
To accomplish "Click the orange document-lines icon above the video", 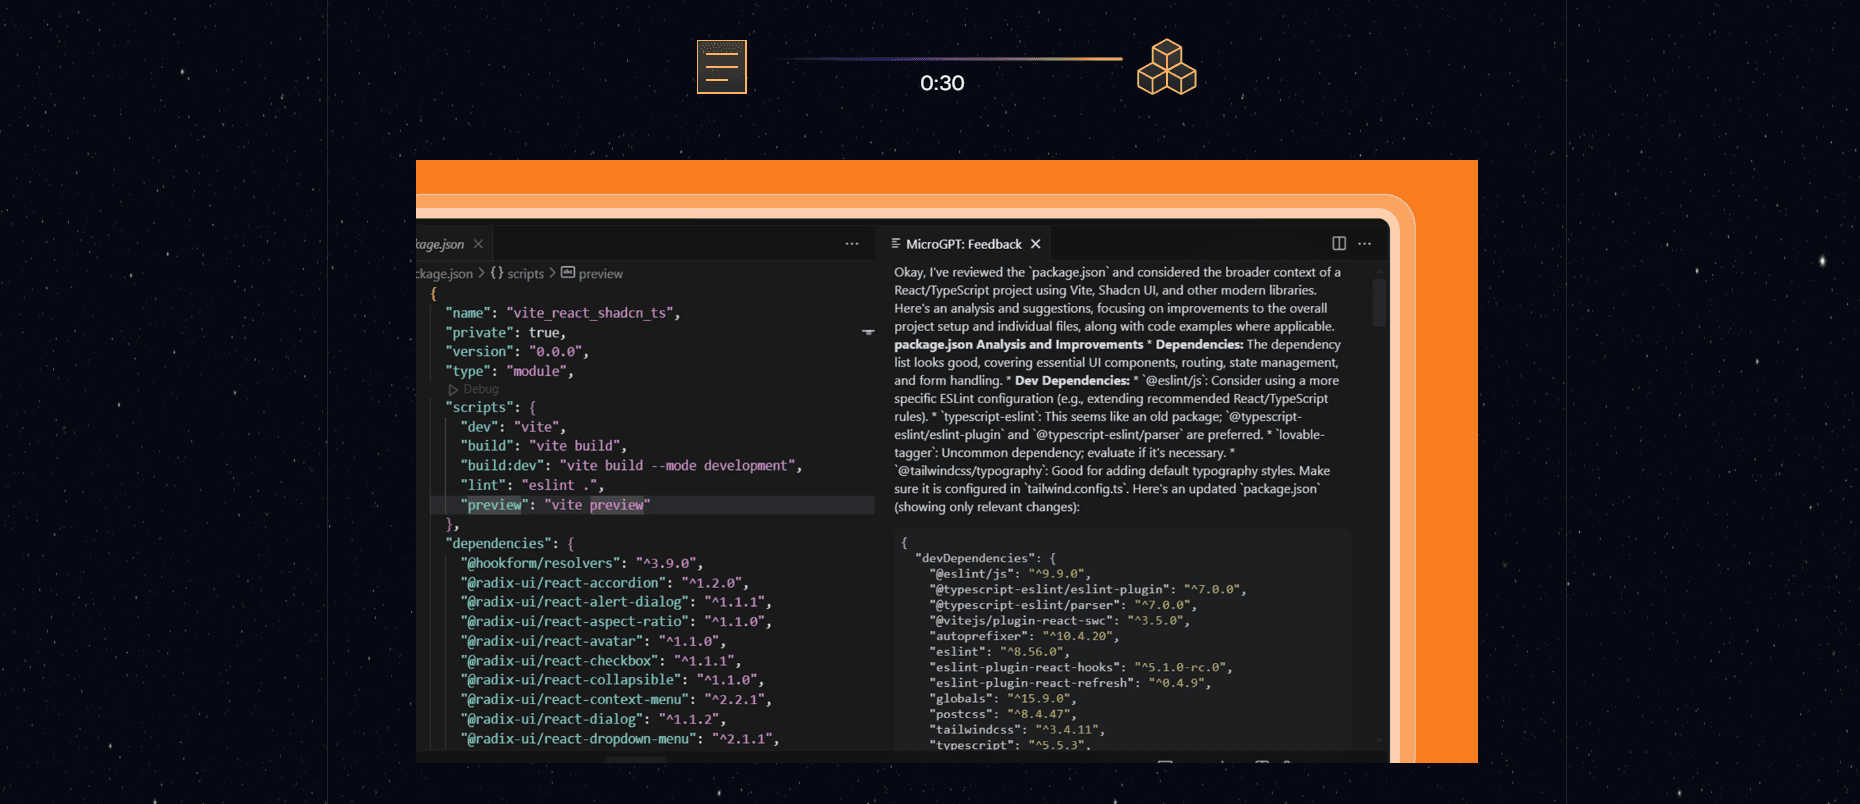I will coord(721,67).
